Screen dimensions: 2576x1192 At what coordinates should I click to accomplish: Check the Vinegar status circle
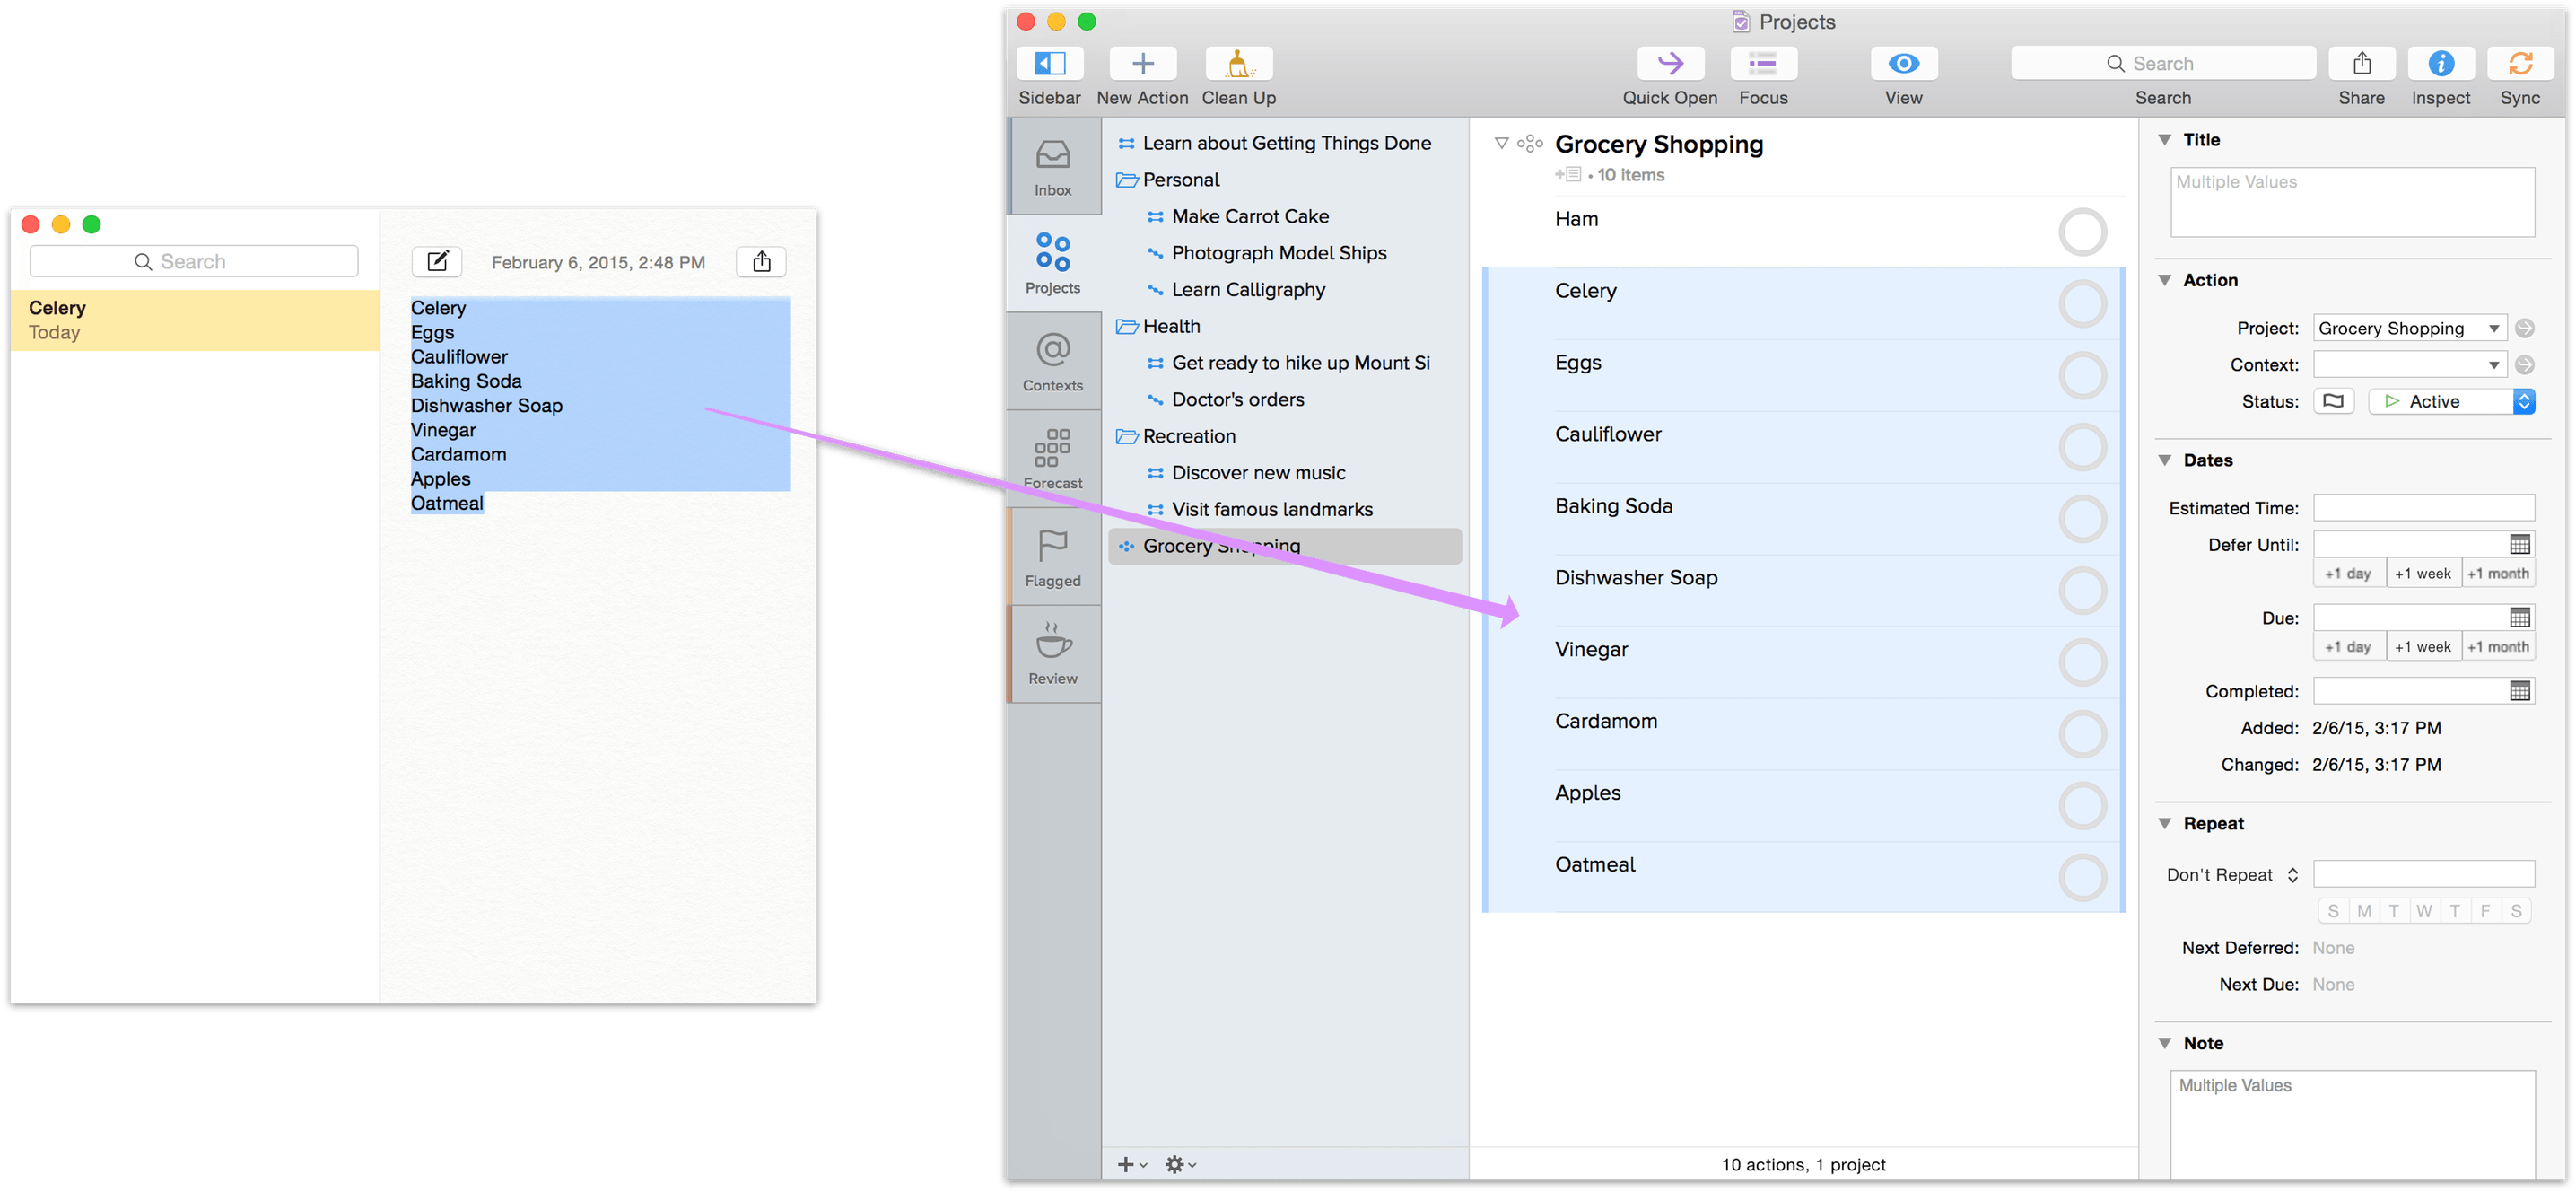pos(2082,662)
